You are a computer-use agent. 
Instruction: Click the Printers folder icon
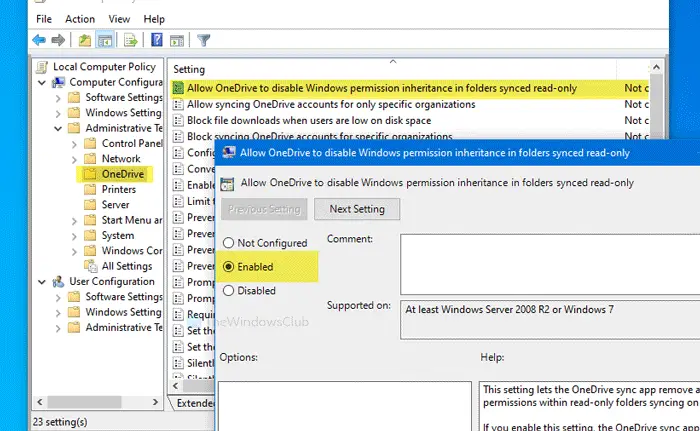(90, 189)
